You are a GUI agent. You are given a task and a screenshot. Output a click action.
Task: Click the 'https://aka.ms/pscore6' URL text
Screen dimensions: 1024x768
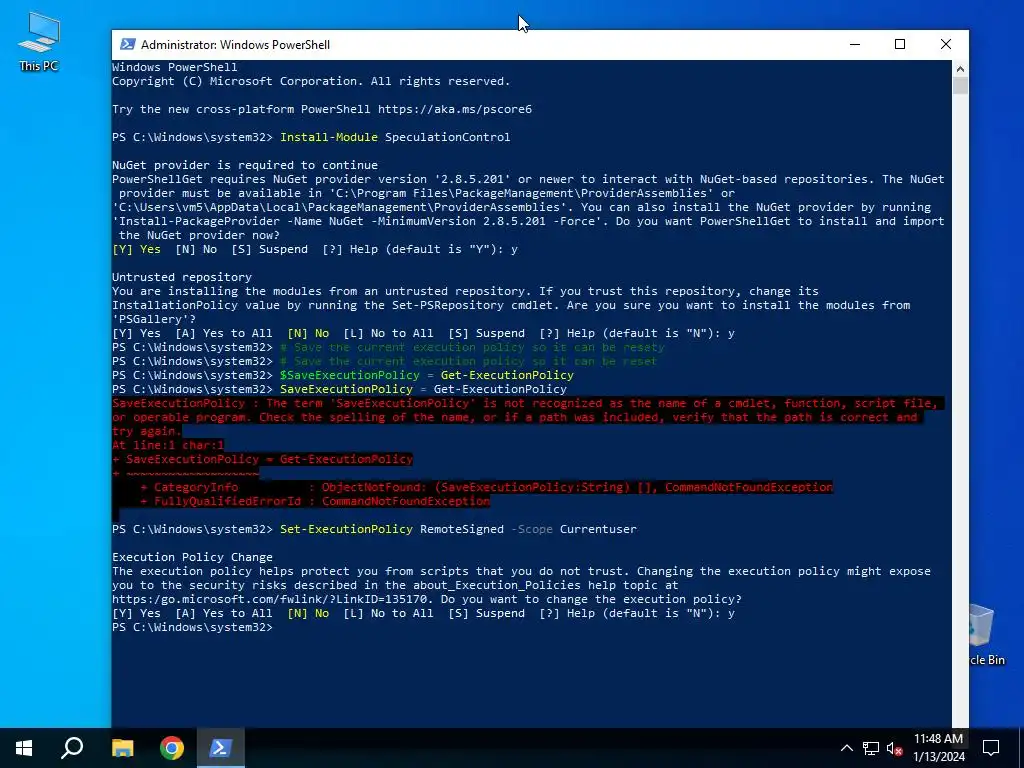coord(455,109)
